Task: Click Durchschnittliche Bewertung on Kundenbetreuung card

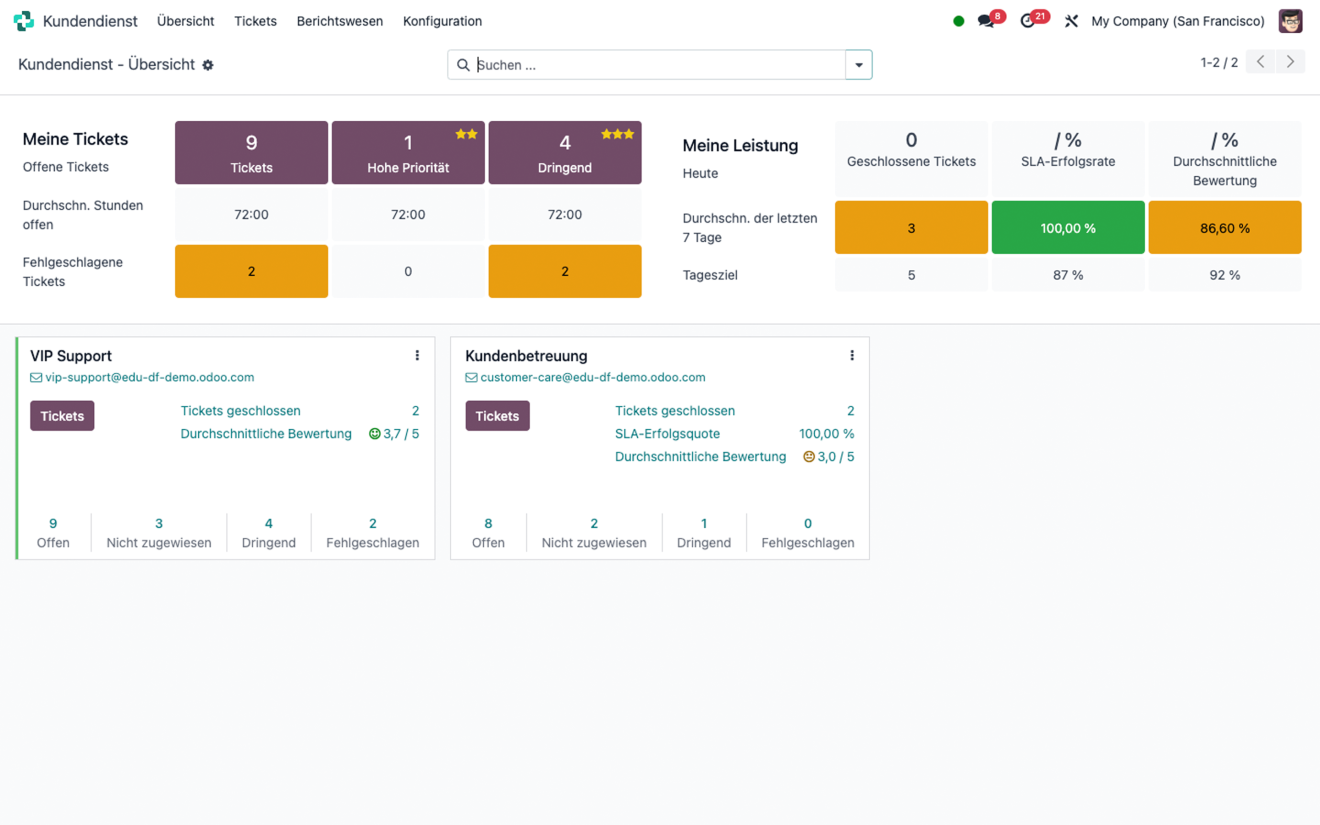Action: [700, 457]
